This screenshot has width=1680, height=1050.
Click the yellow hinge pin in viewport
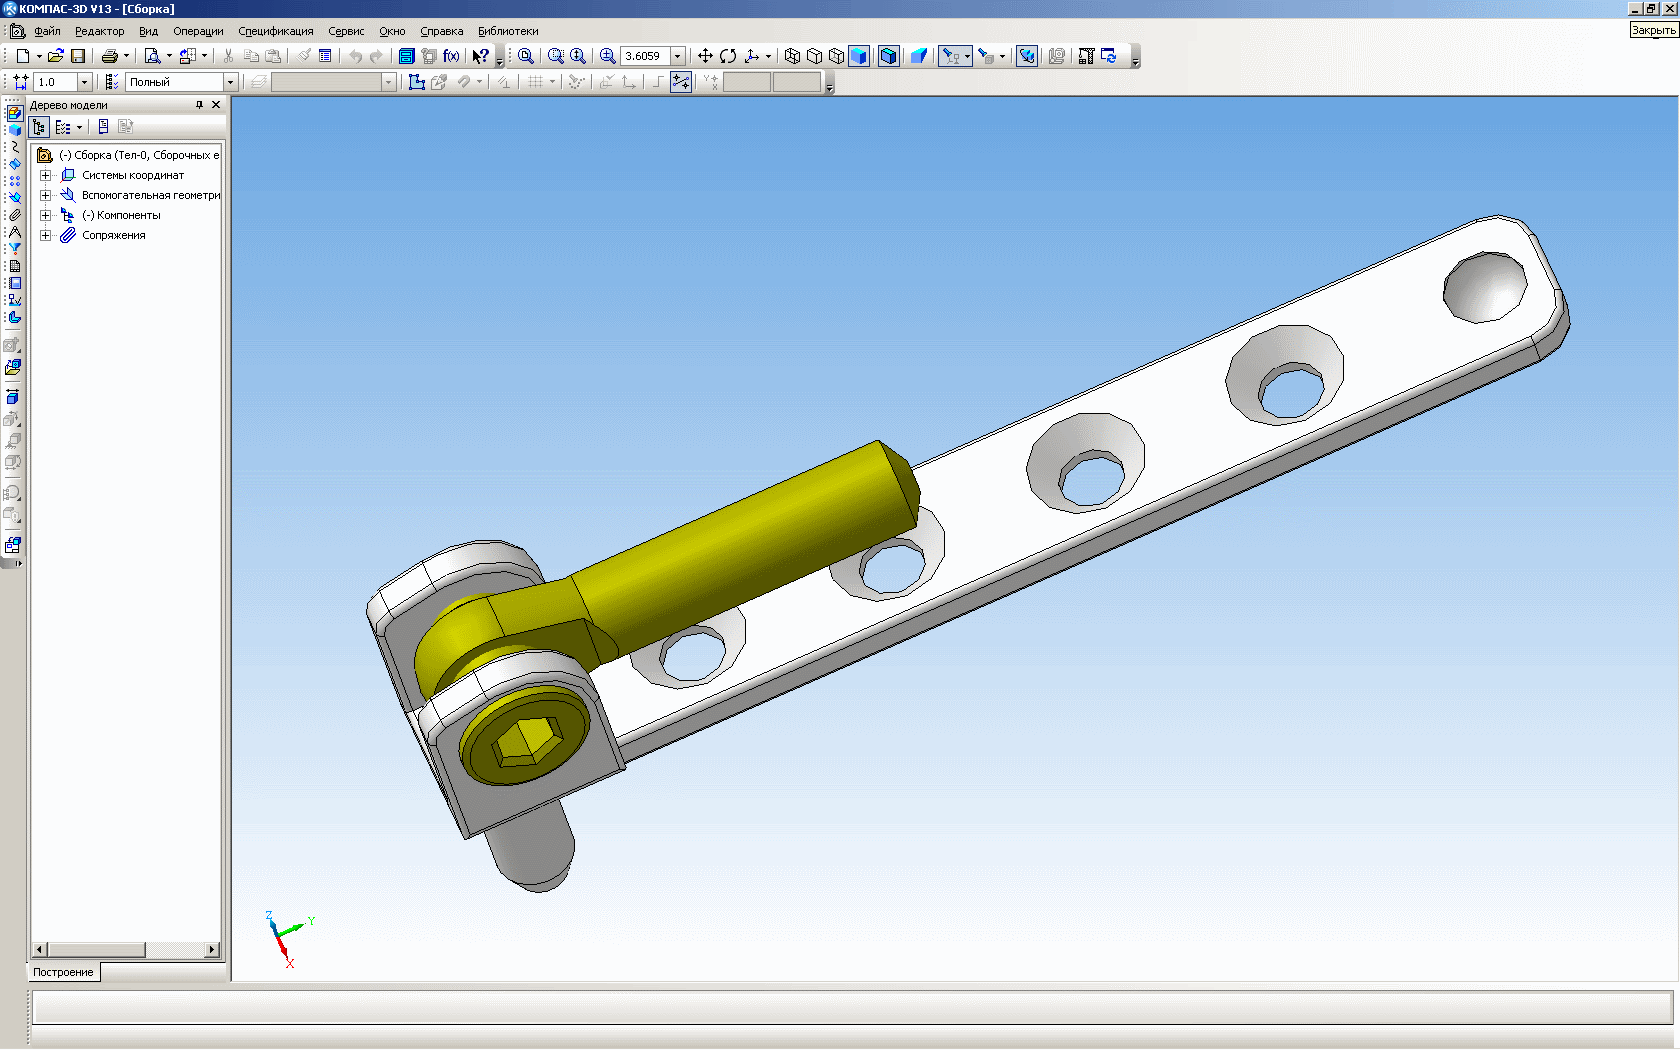pos(525,738)
